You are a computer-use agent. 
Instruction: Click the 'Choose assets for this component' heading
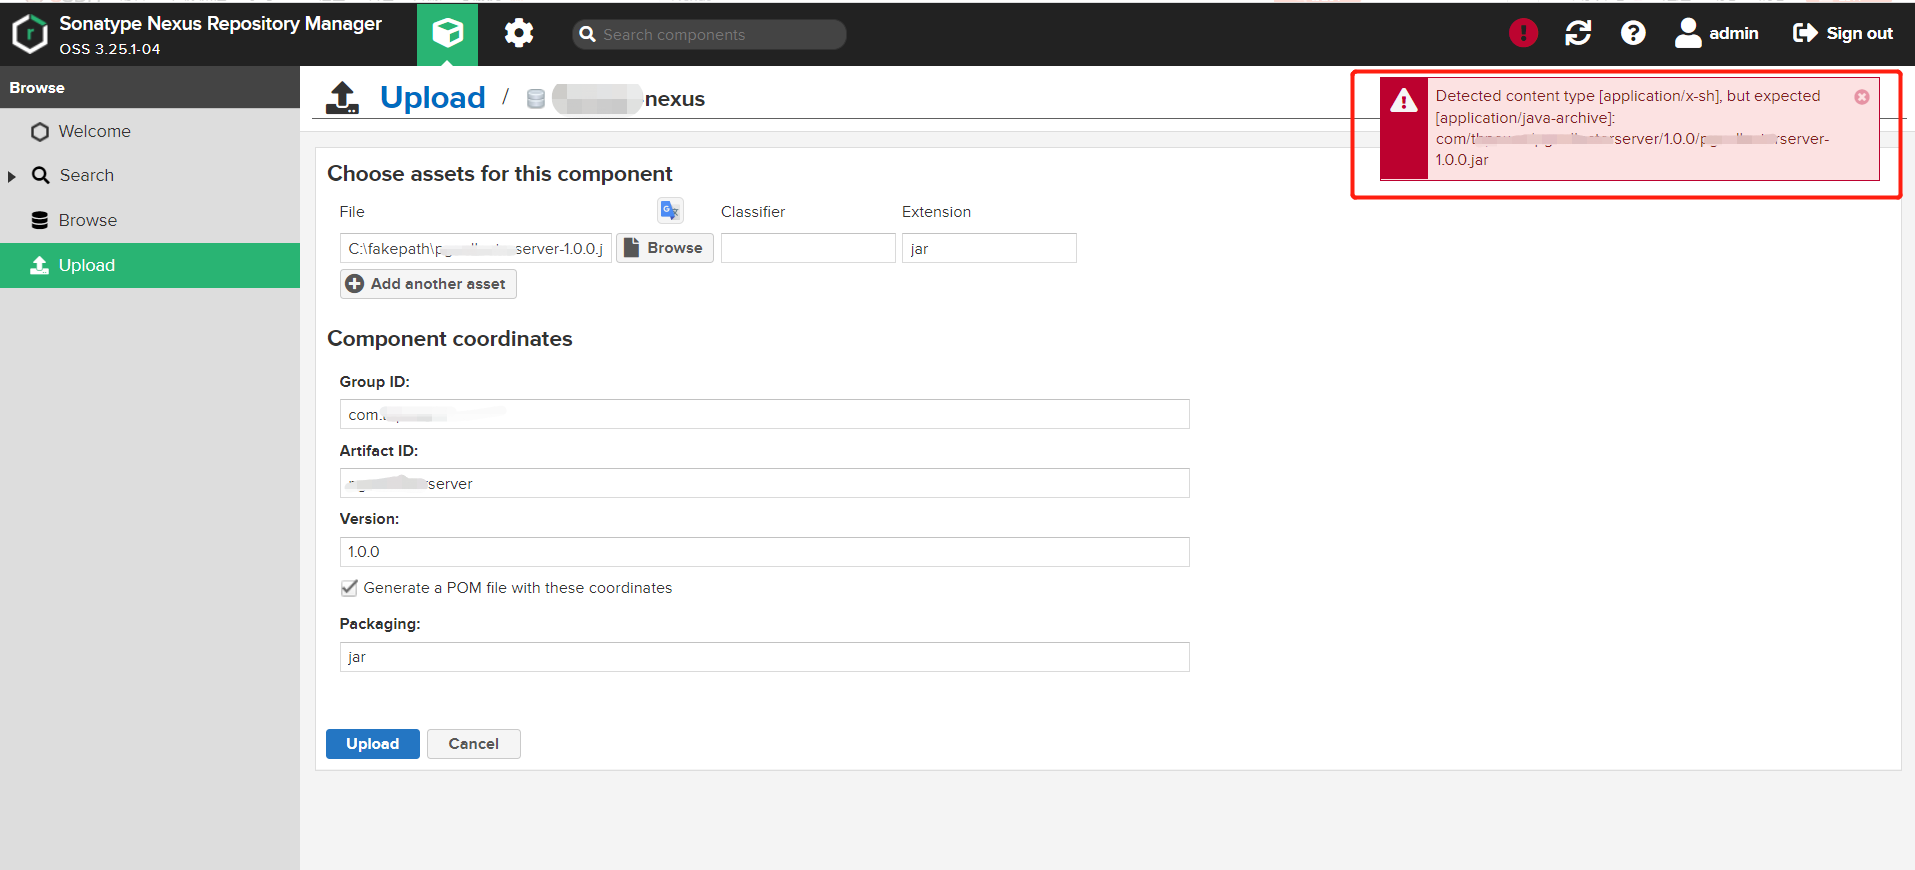(500, 174)
